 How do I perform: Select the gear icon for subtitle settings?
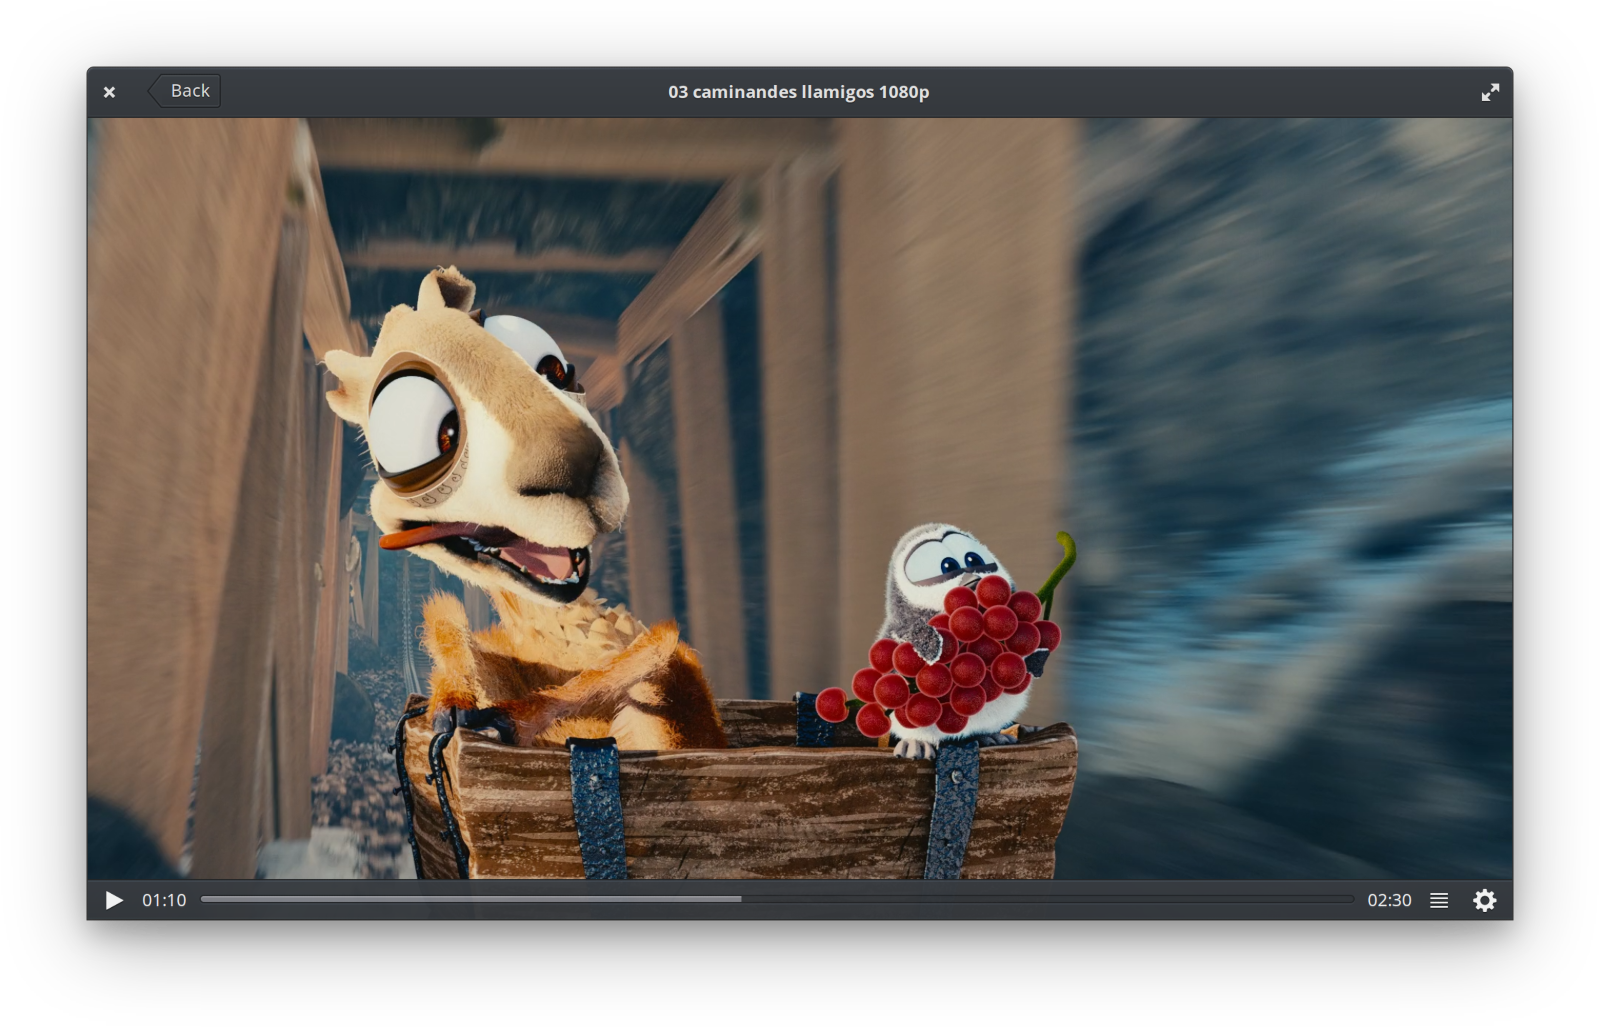(x=1485, y=900)
